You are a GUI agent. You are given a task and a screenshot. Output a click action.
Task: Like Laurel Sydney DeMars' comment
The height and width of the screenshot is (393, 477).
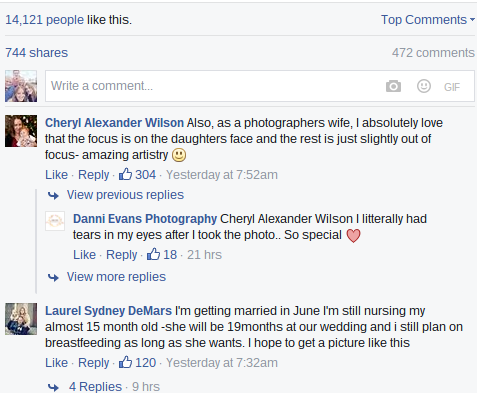tap(56, 363)
